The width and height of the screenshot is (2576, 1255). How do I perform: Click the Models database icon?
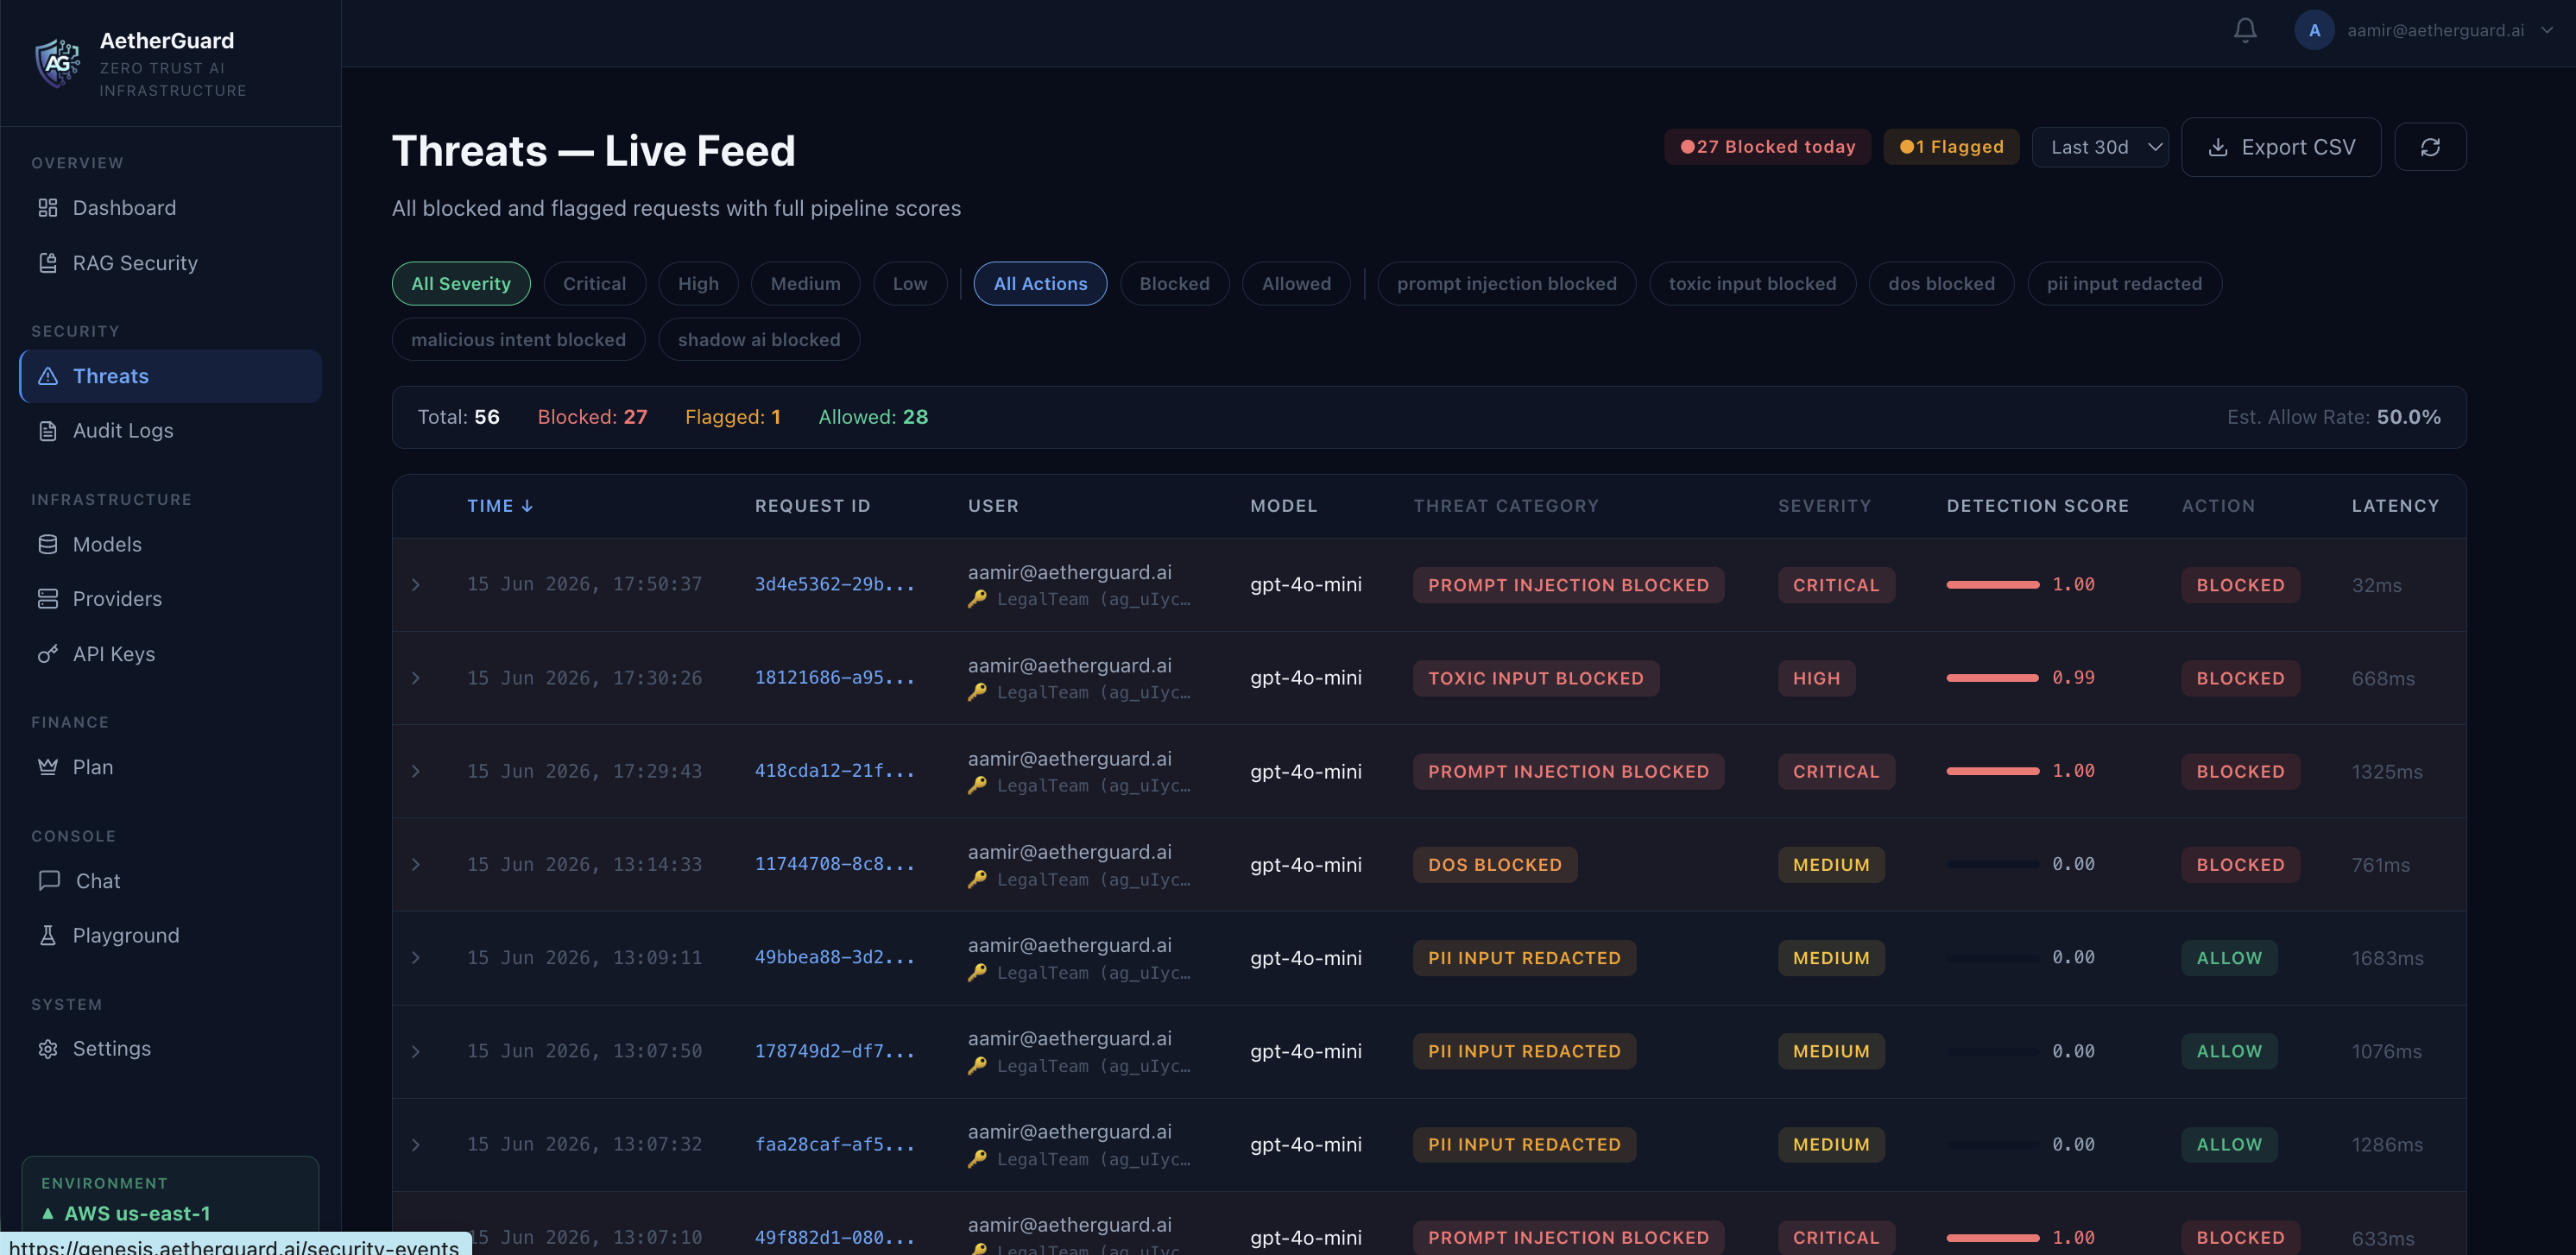[48, 544]
